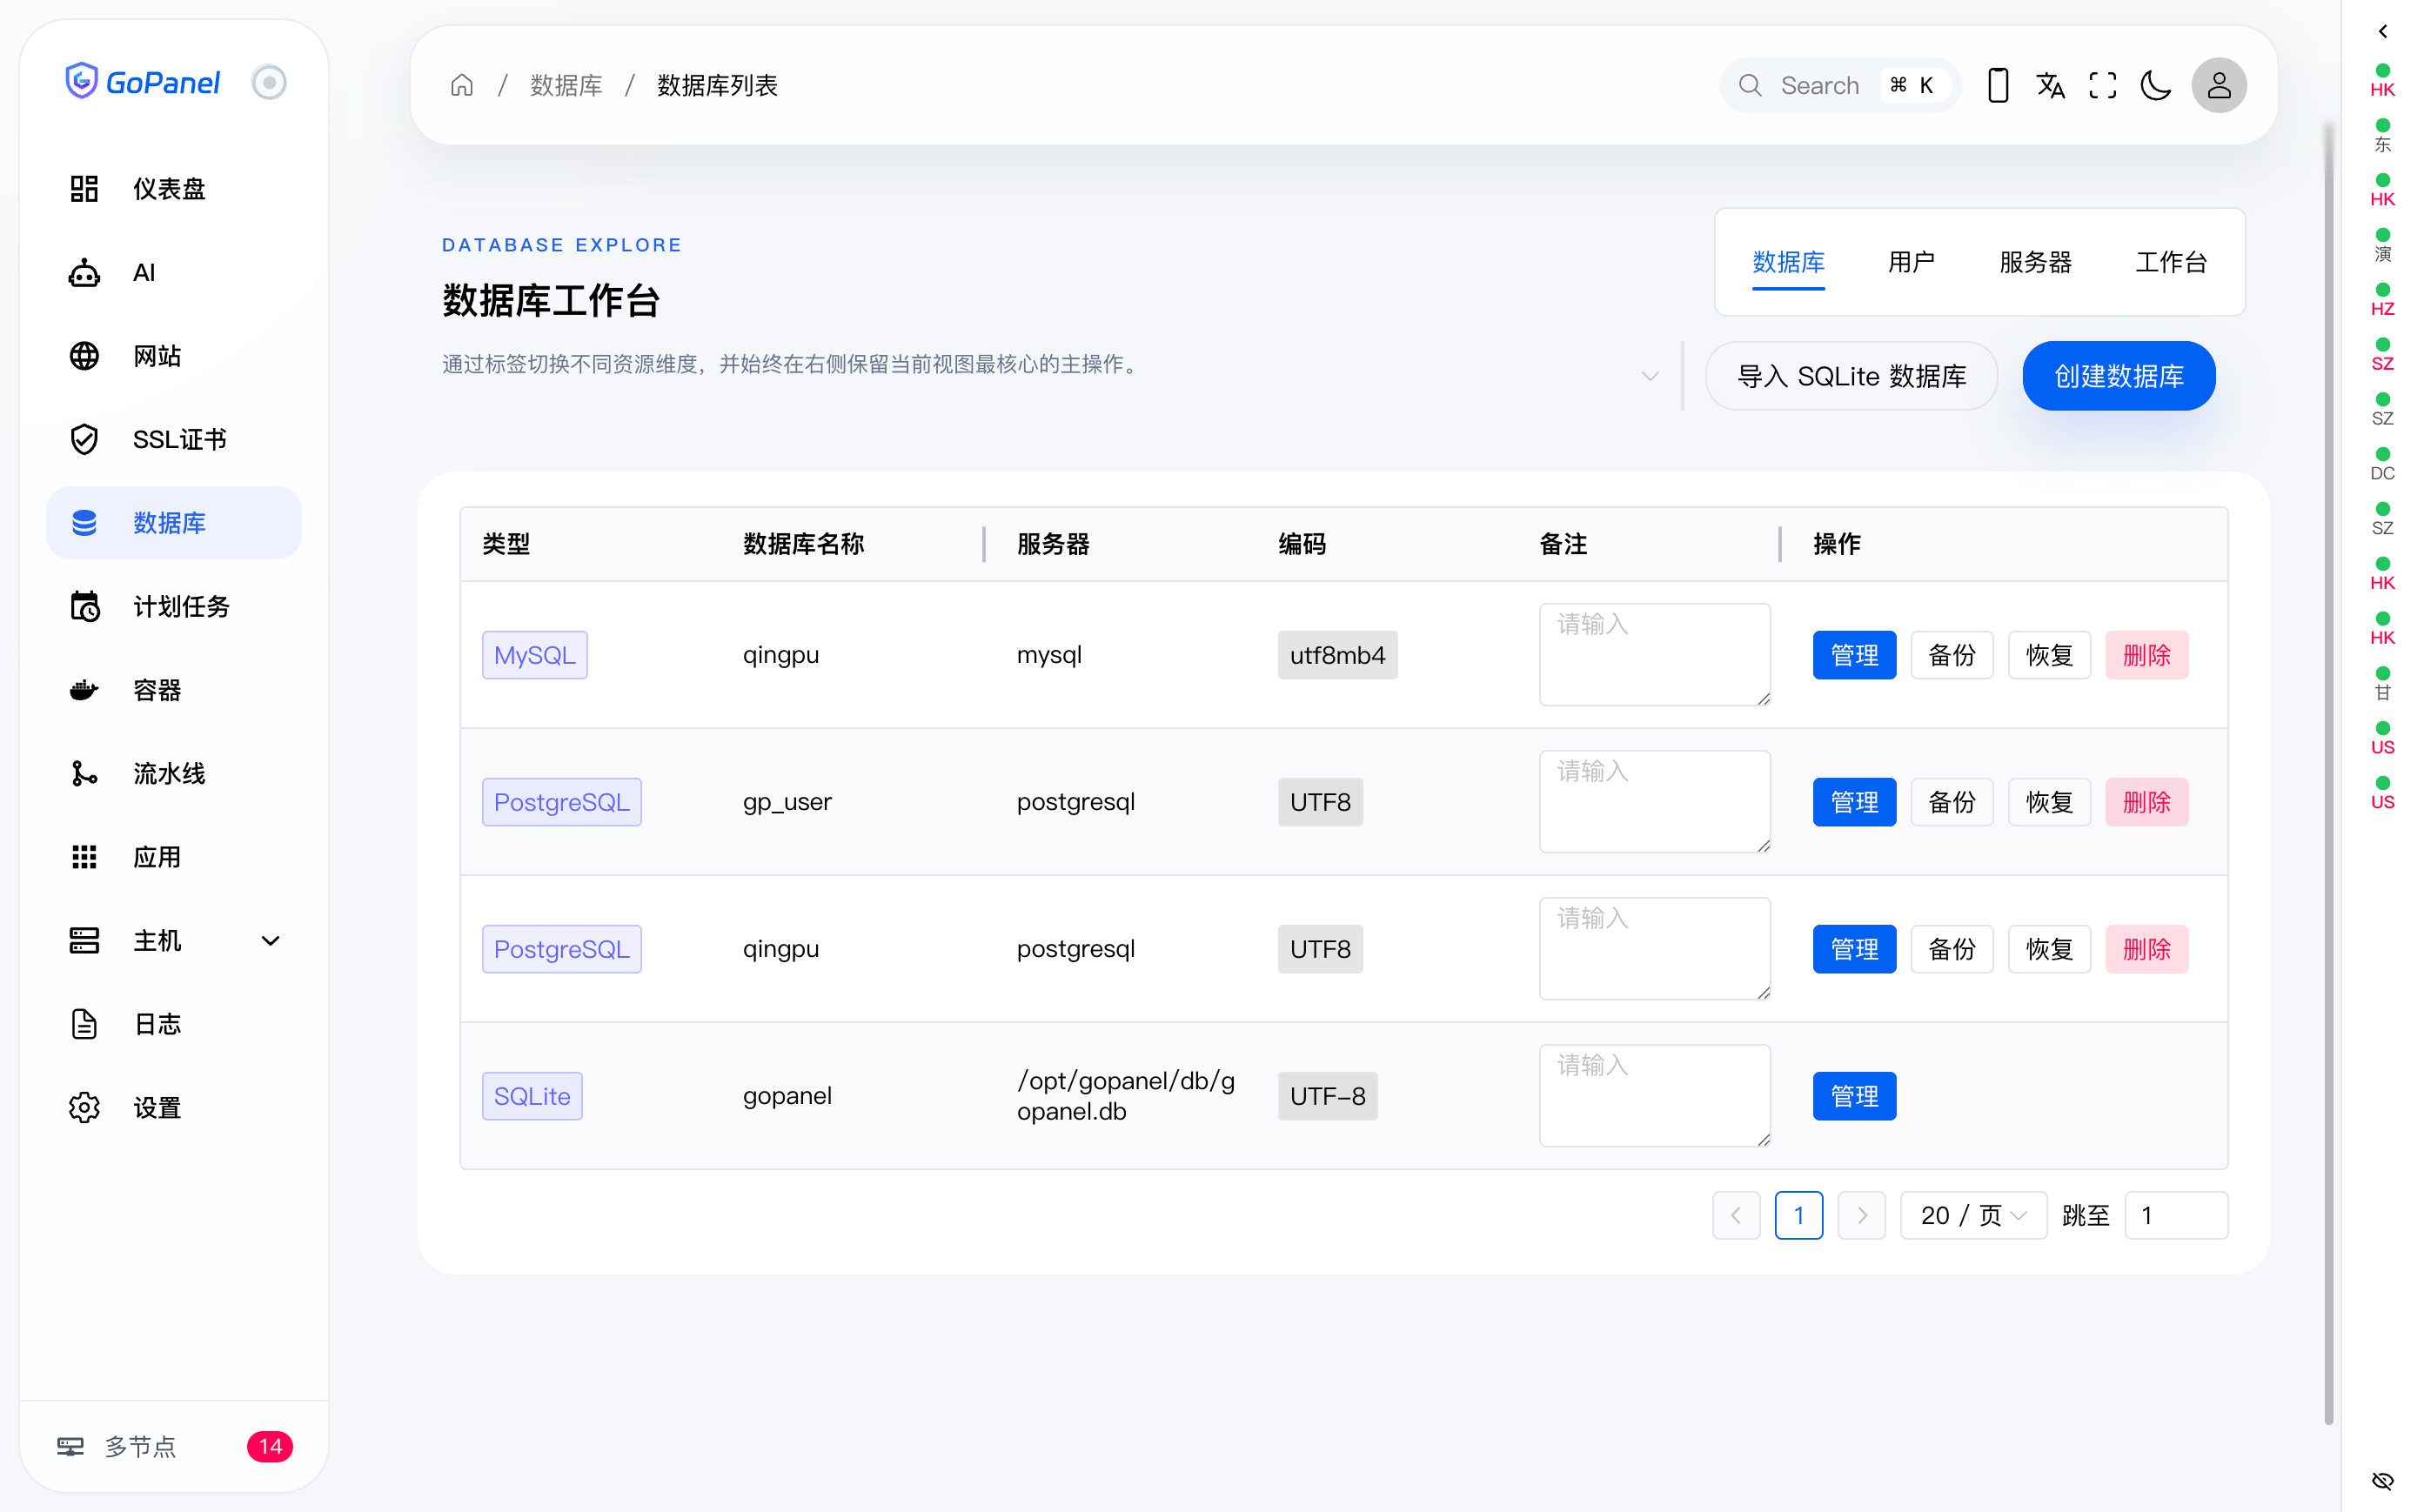Viewport: 2424px width, 1512px height.
Task: Click 备份 for MySQL qingpu row
Action: 1951,655
